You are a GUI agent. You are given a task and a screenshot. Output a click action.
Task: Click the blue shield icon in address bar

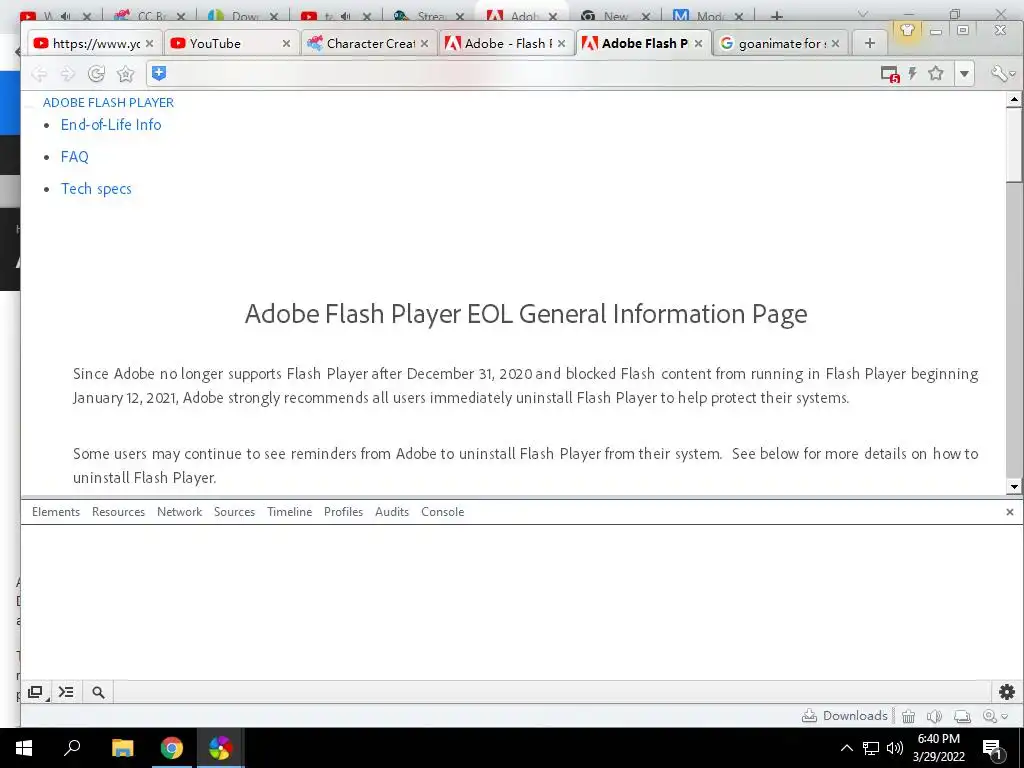click(x=159, y=73)
